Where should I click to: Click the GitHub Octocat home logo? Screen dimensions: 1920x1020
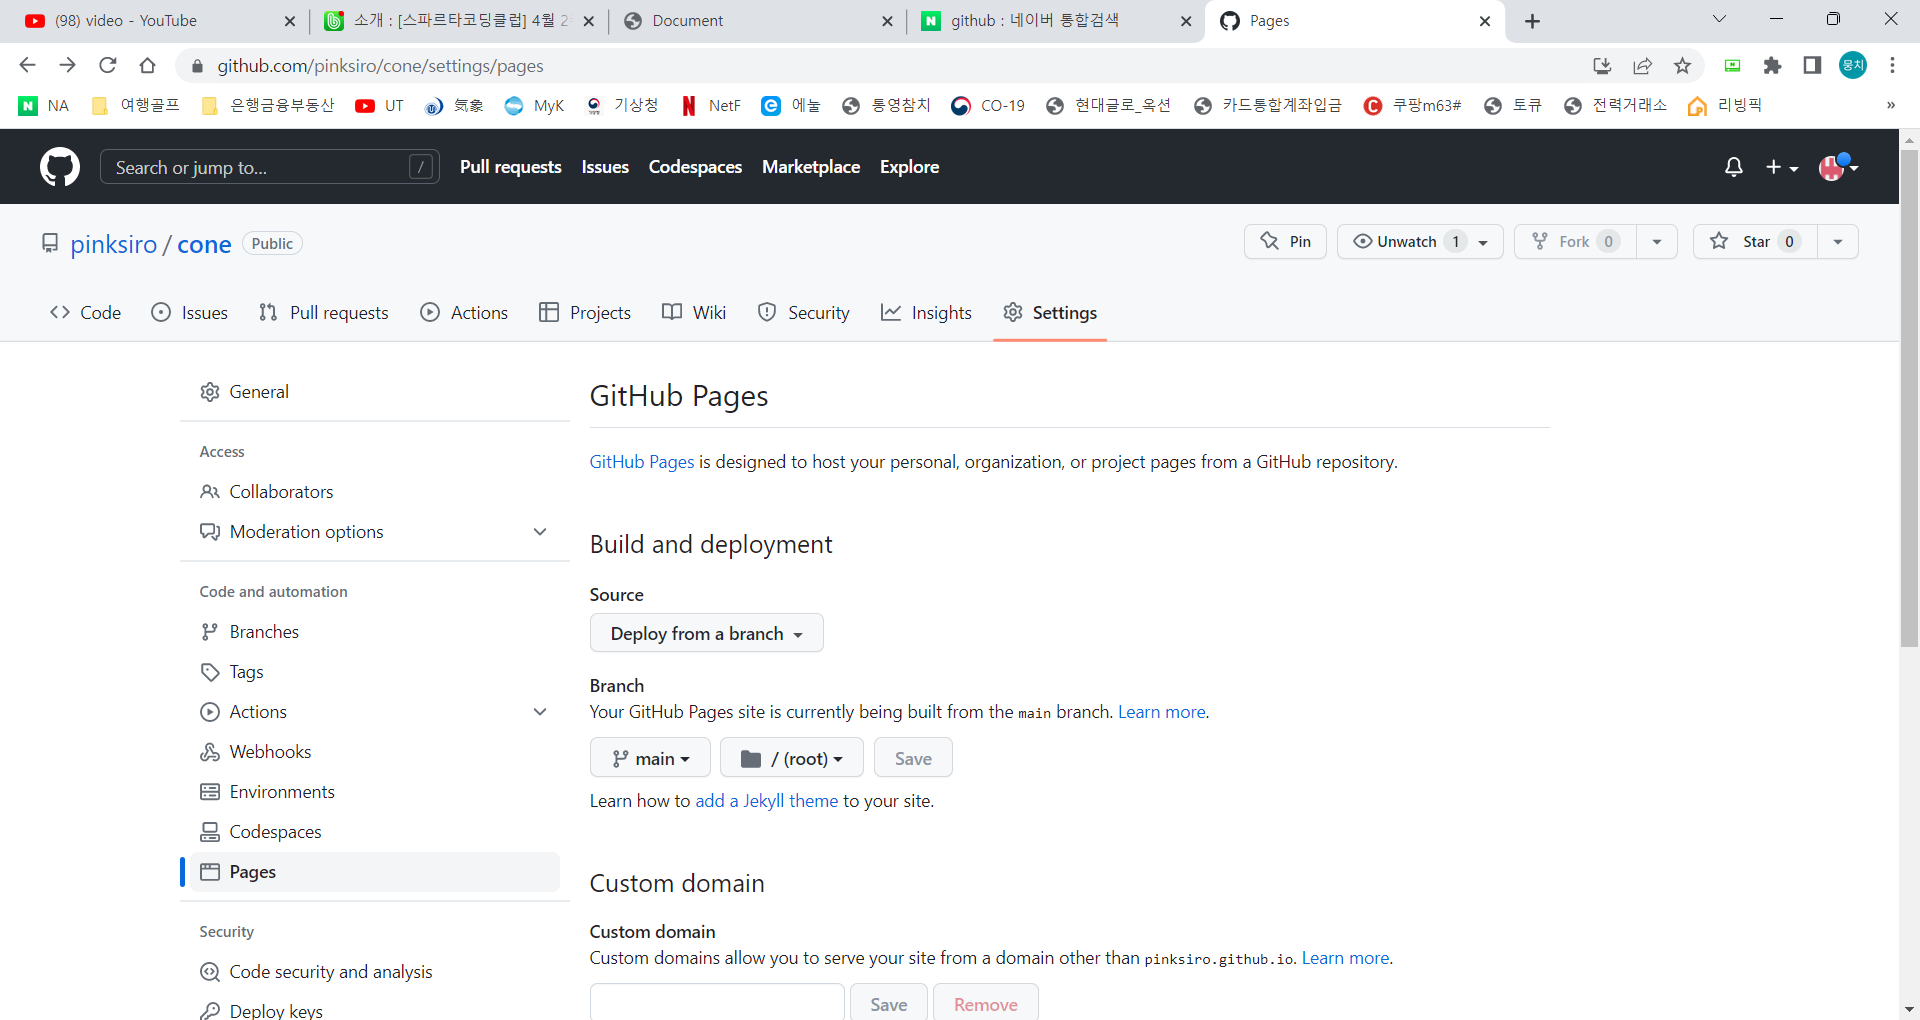60,167
